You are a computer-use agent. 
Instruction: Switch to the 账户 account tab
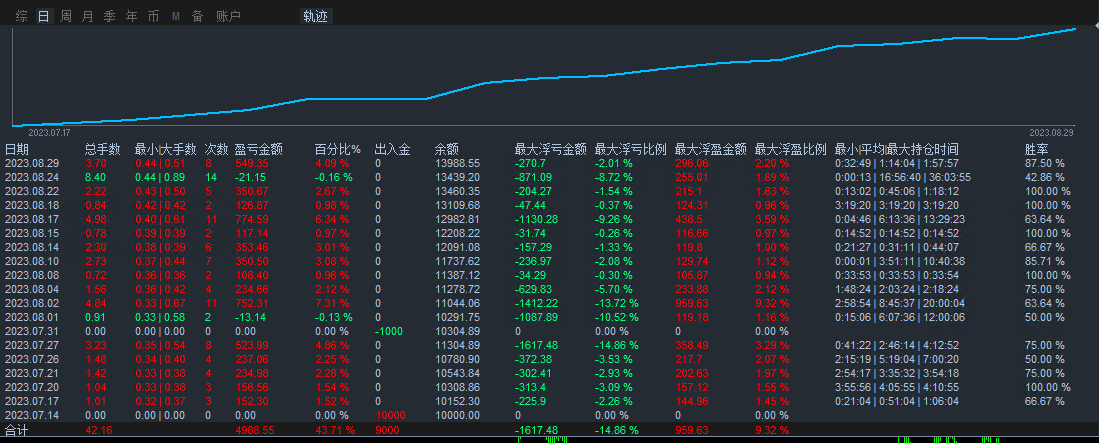(x=228, y=16)
